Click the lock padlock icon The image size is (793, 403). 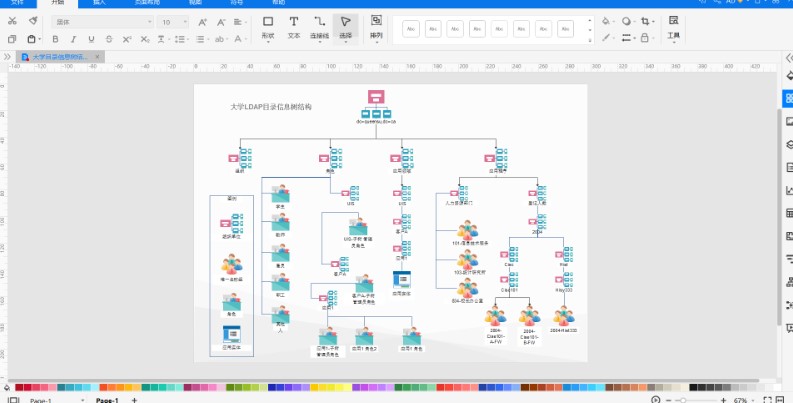645,37
